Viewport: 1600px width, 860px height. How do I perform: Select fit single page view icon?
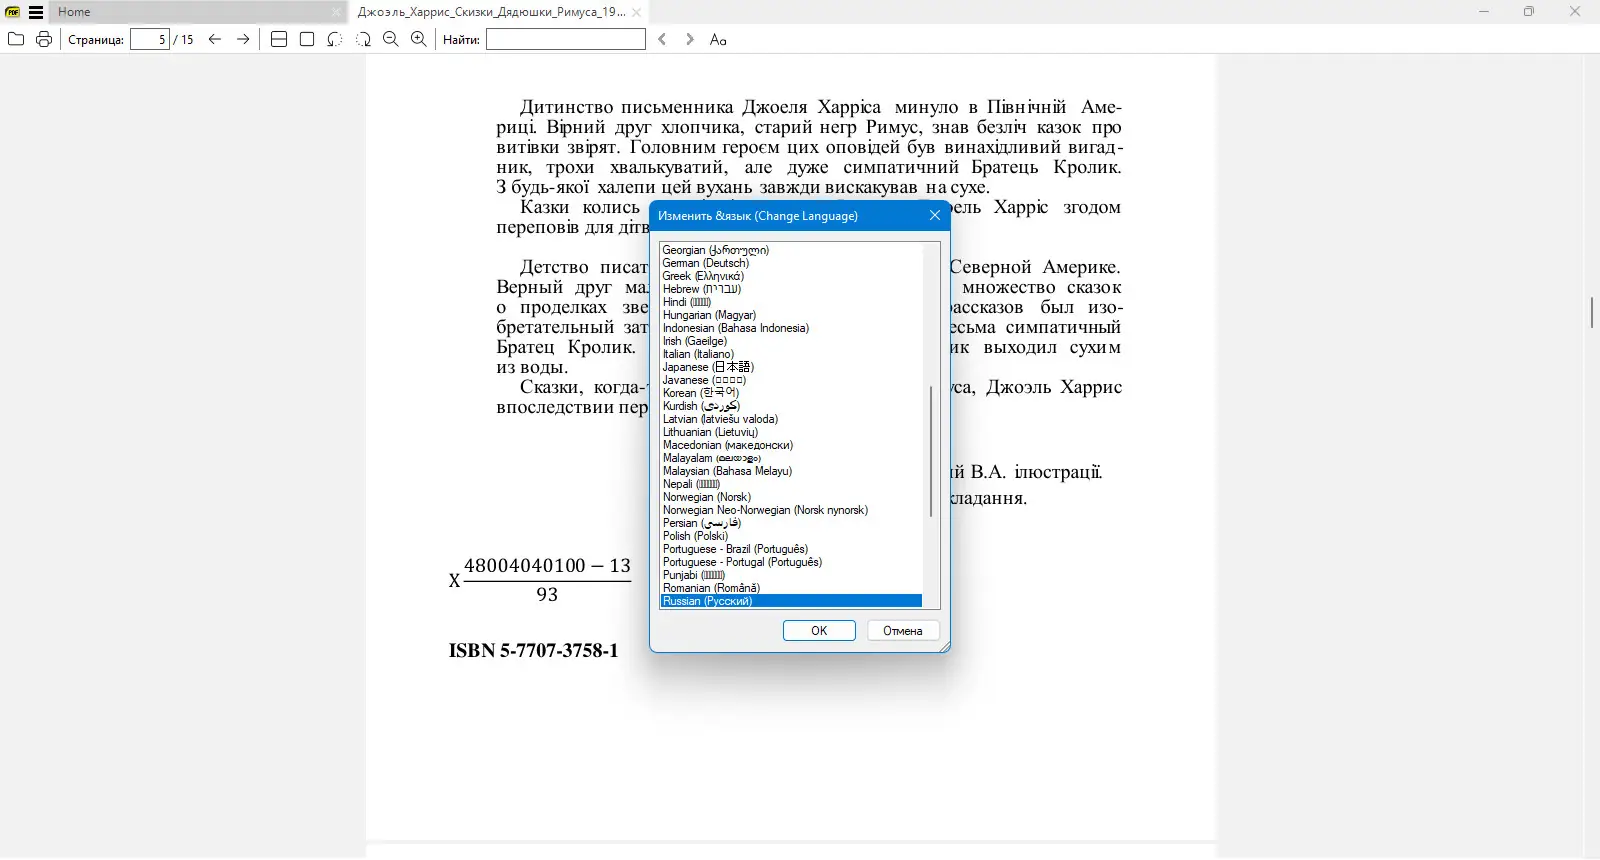(x=307, y=39)
